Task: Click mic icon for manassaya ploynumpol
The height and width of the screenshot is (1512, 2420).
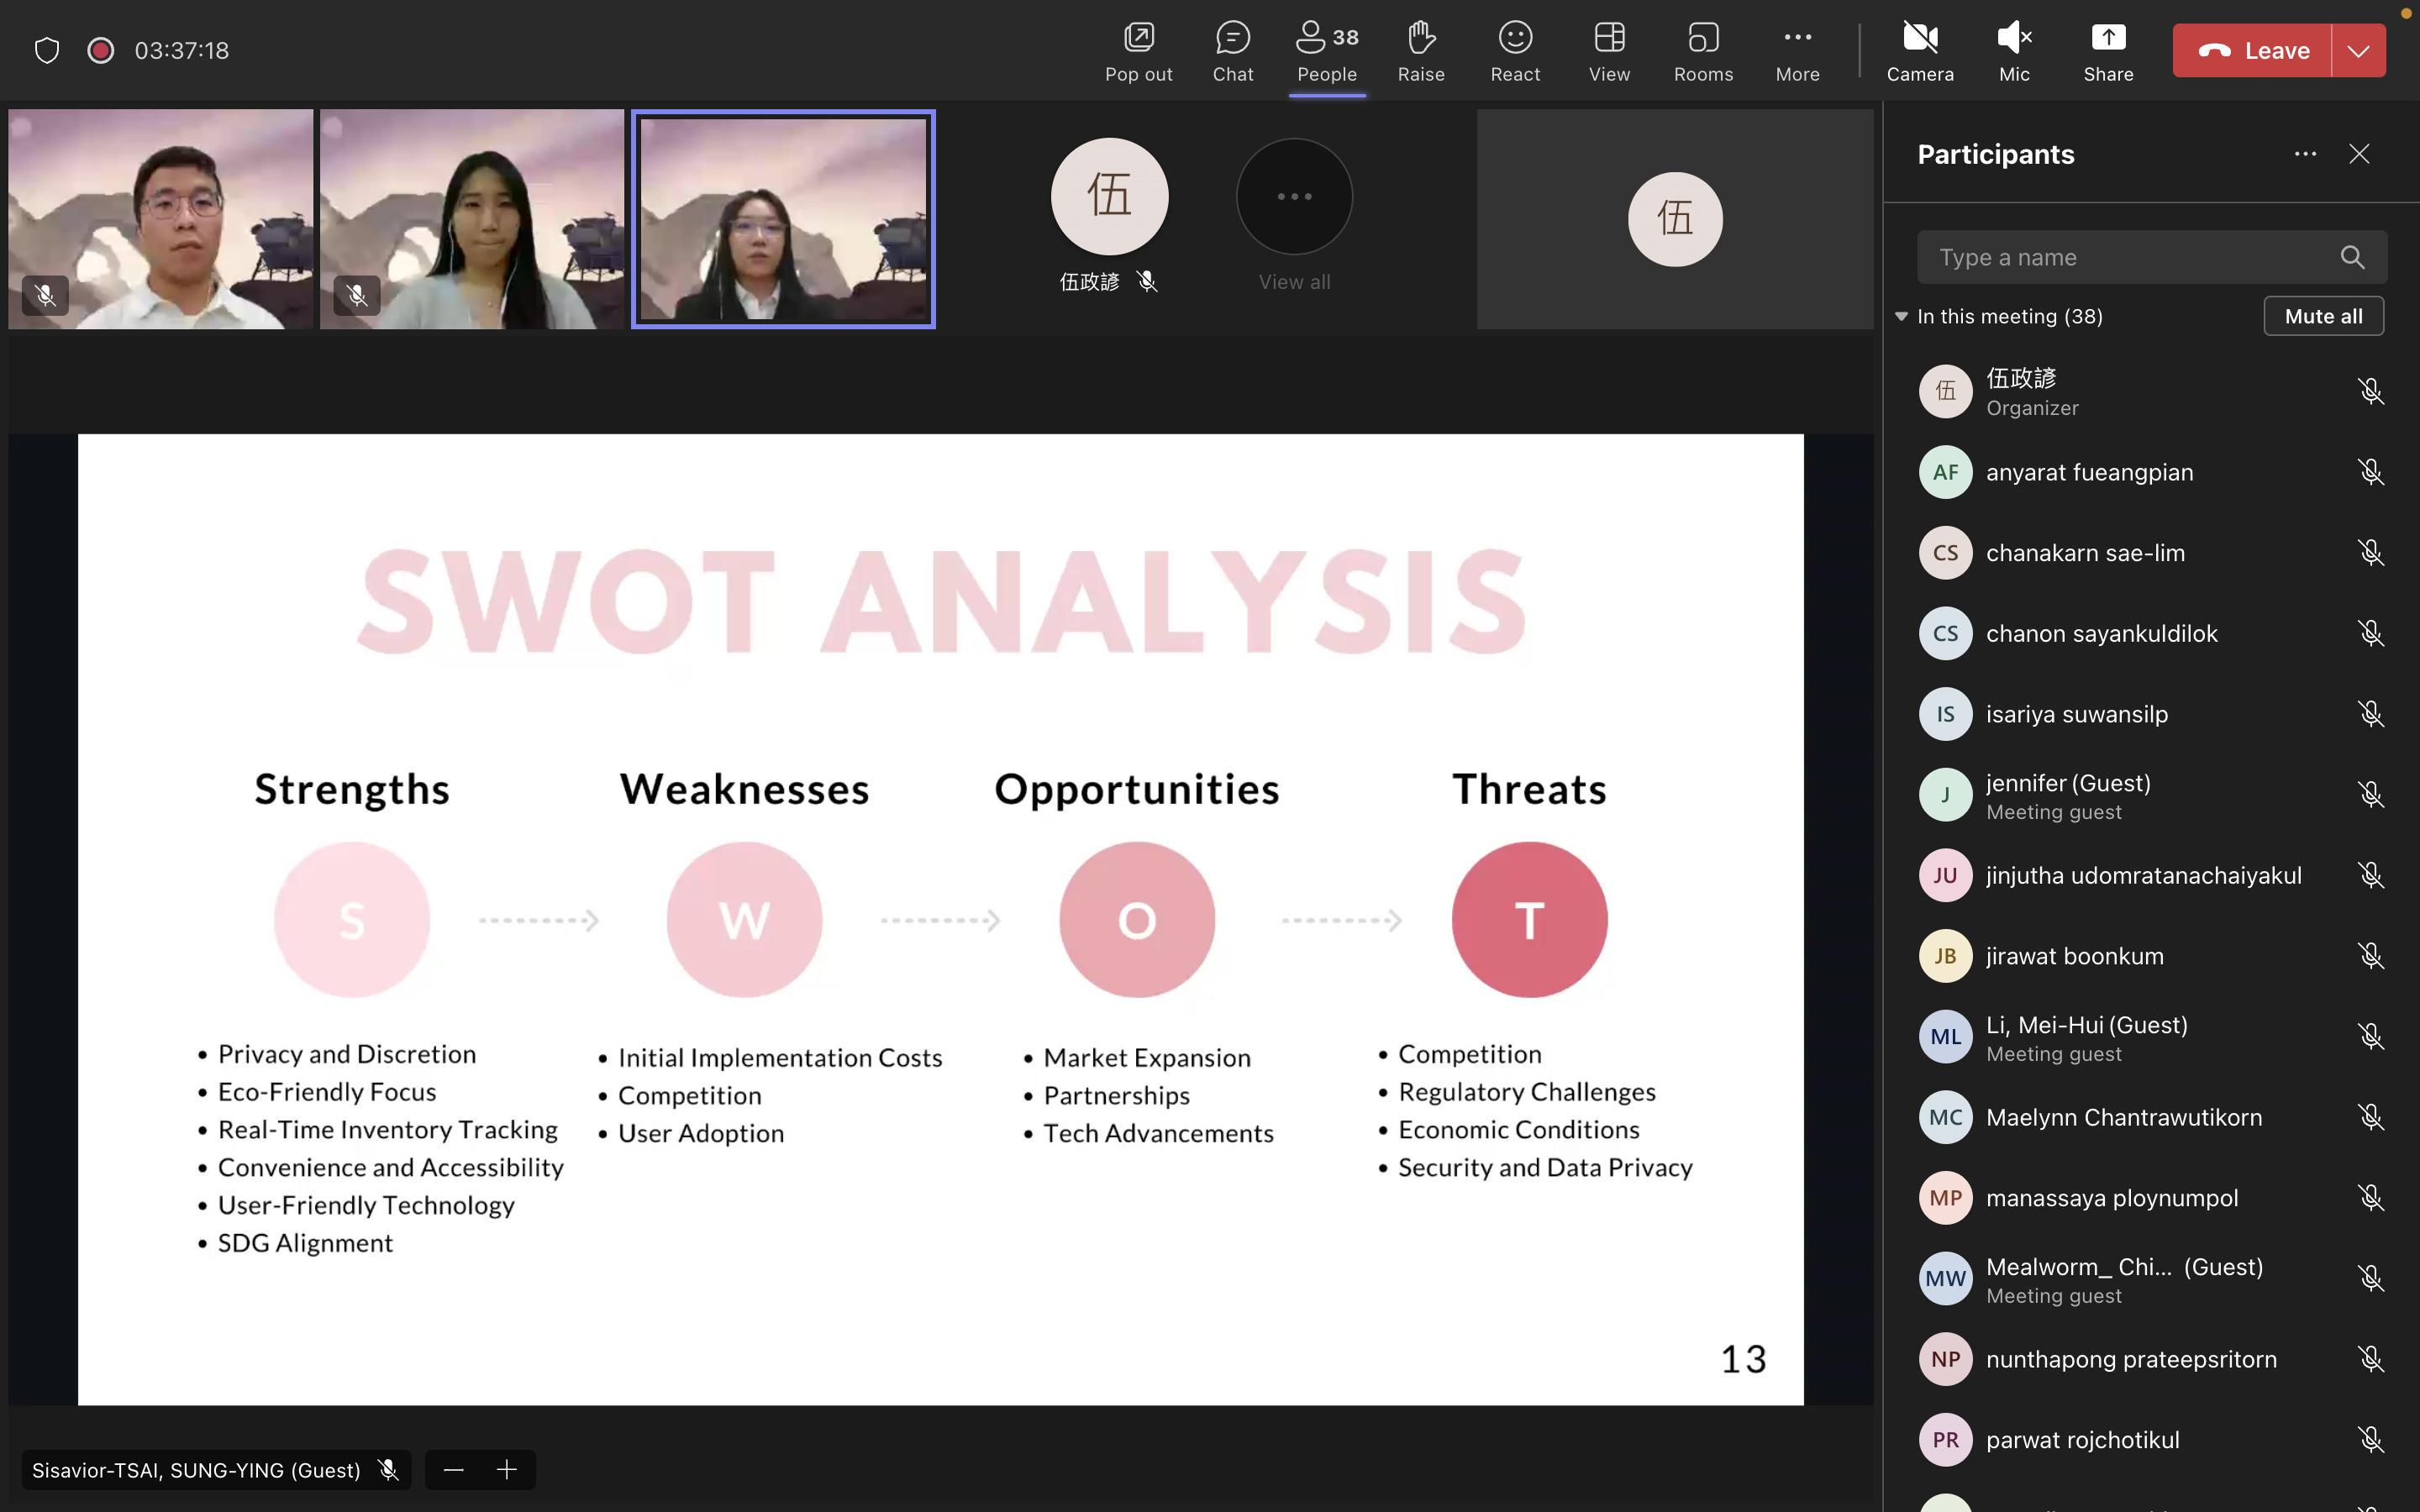Action: coord(2370,1198)
